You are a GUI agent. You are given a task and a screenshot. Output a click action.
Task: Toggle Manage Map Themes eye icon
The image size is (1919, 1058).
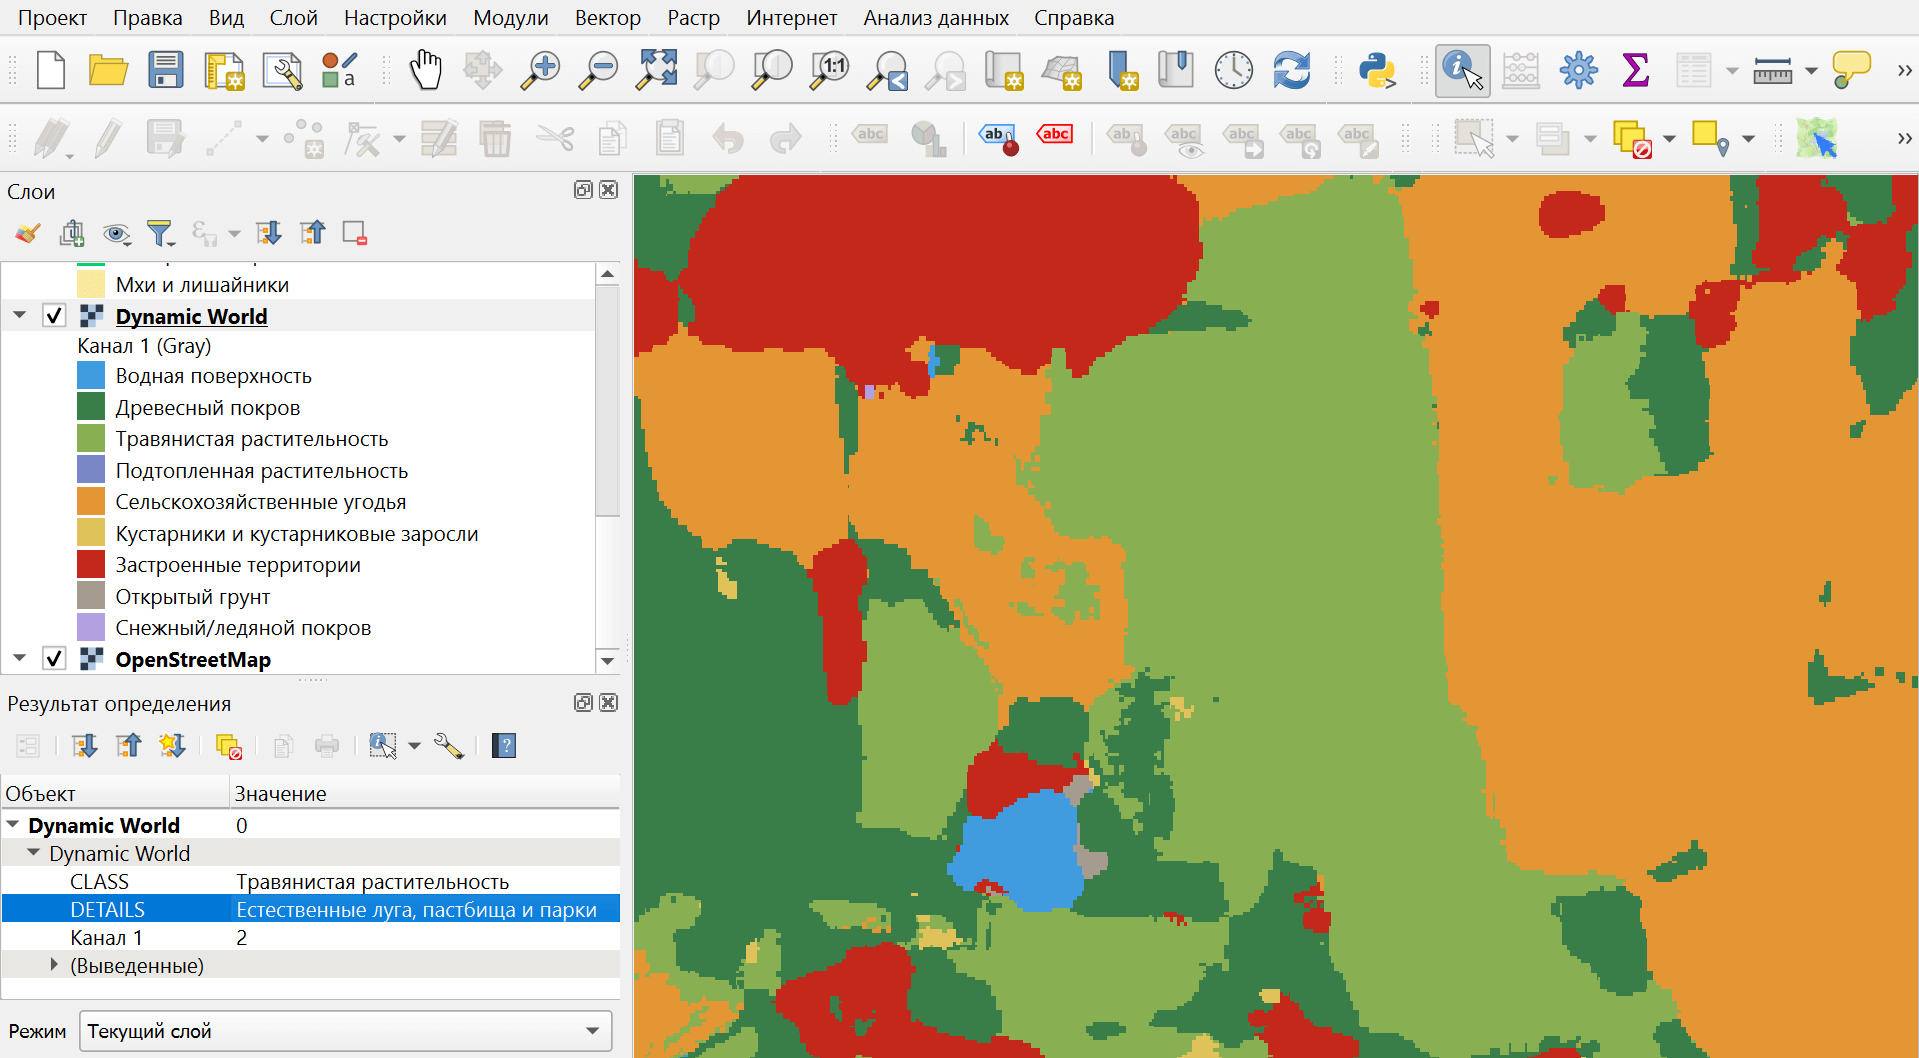[x=116, y=234]
